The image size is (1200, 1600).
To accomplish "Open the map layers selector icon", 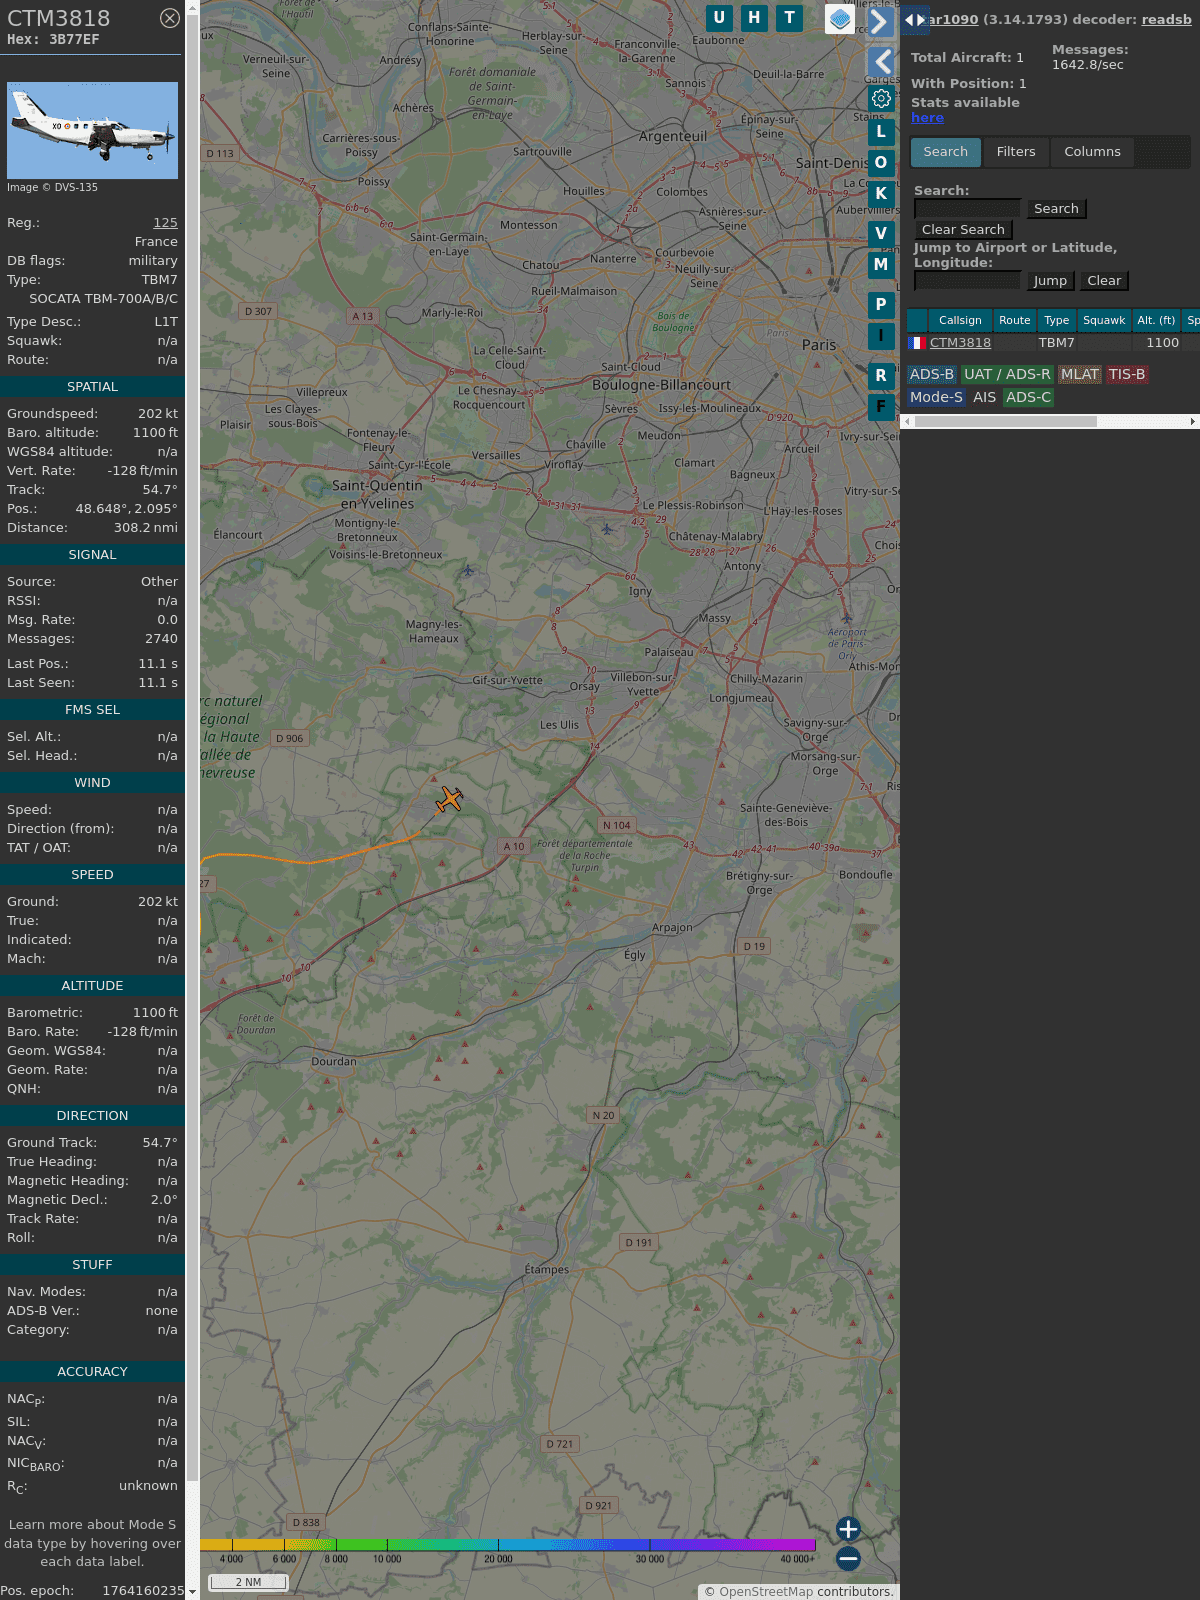I will (840, 18).
